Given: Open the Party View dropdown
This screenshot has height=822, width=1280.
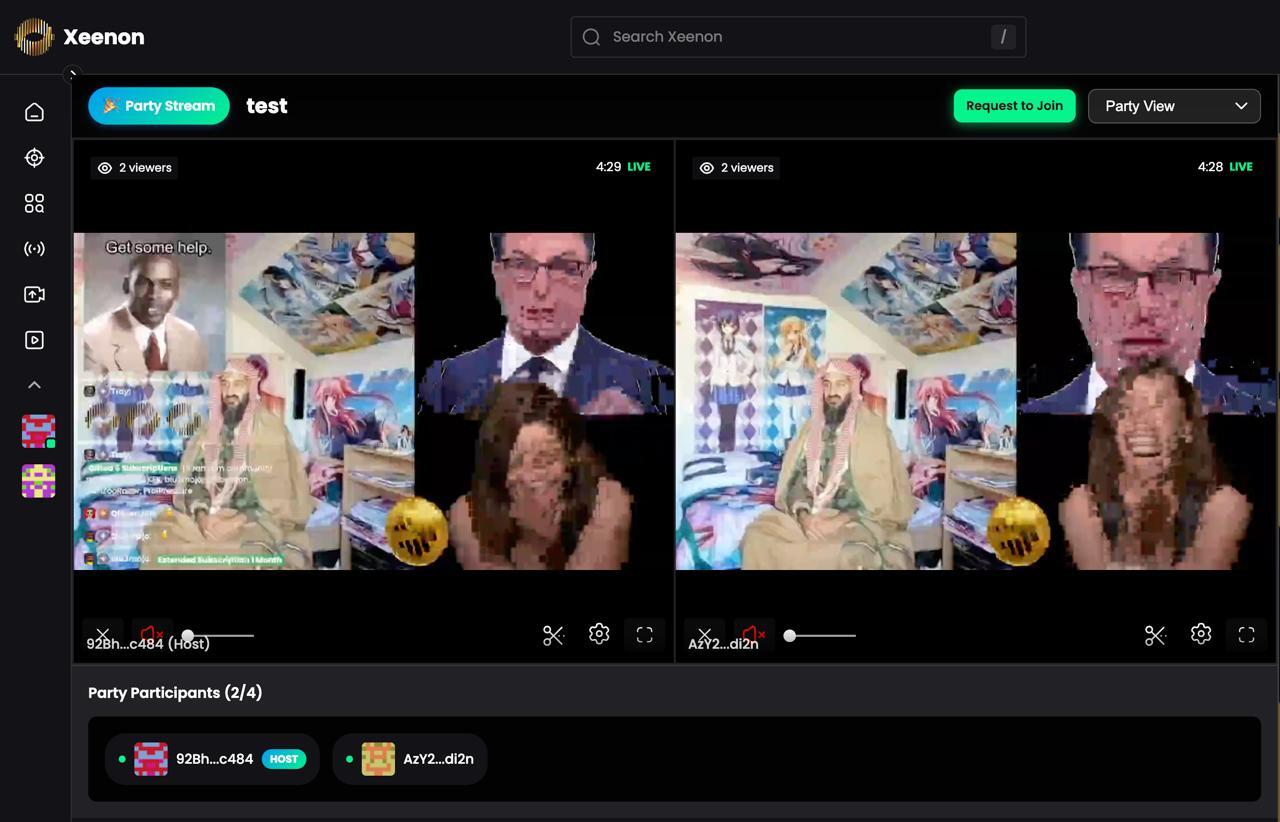Looking at the screenshot, I should [x=1174, y=106].
